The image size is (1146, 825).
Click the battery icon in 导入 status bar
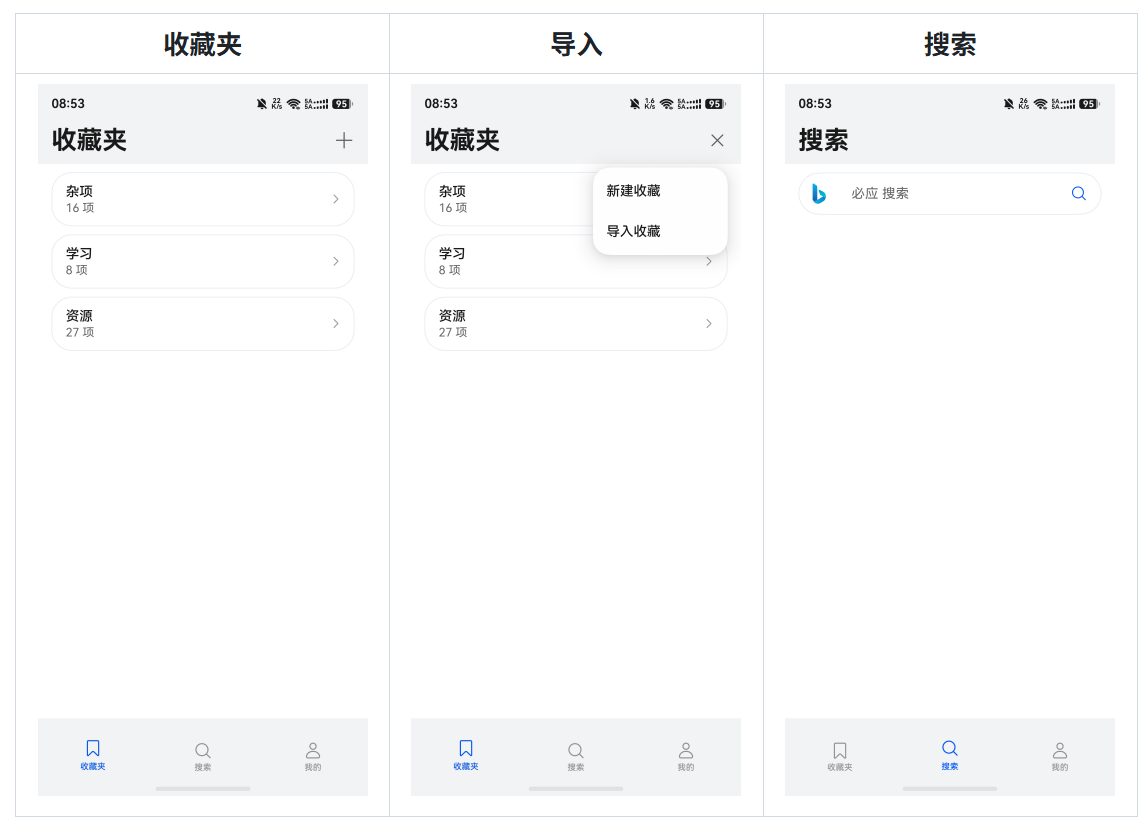tap(715, 104)
